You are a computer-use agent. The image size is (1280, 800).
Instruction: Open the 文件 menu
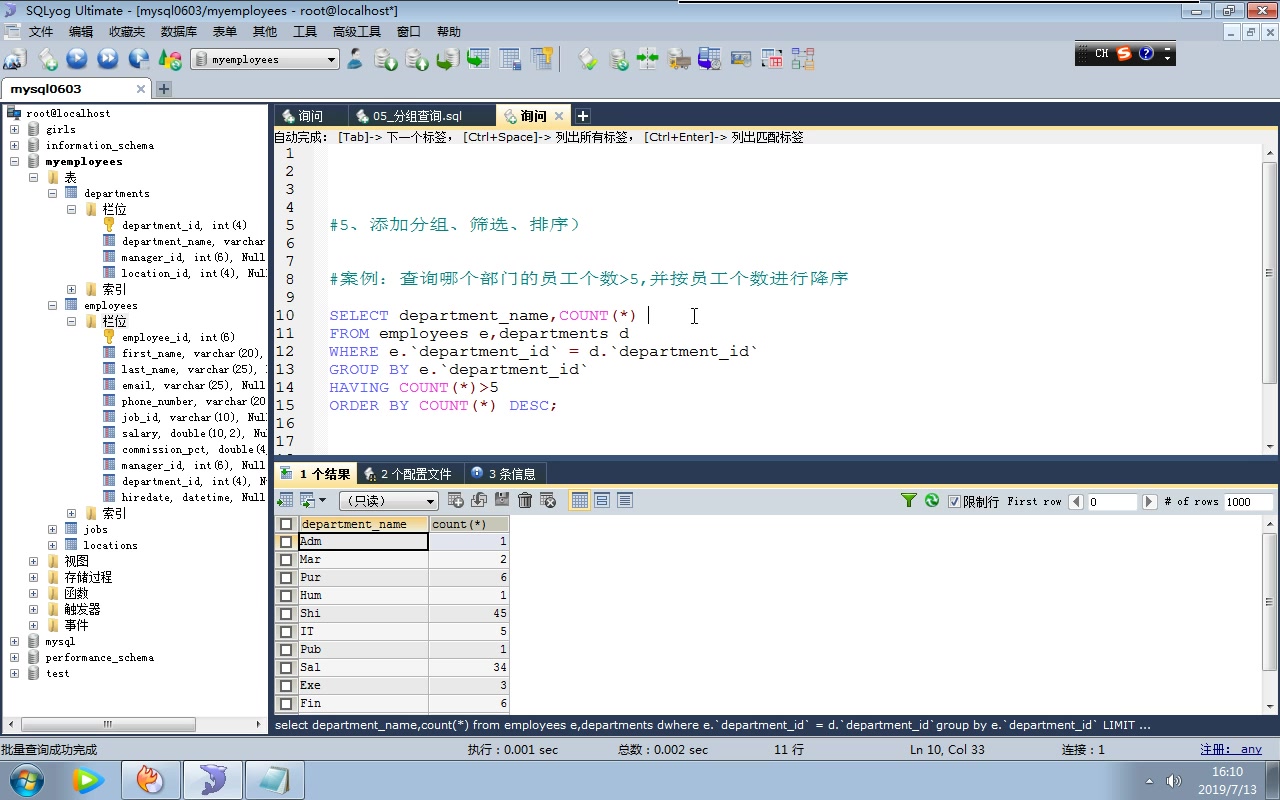click(41, 32)
